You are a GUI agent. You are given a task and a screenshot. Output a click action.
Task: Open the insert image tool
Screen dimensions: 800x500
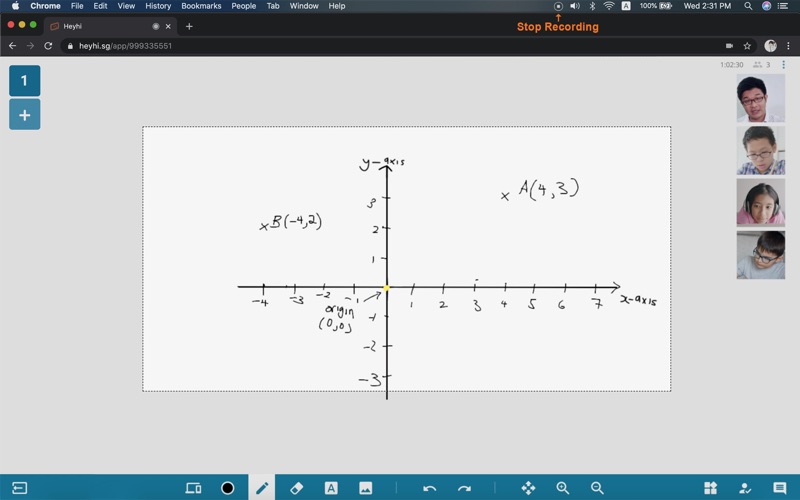click(x=366, y=488)
